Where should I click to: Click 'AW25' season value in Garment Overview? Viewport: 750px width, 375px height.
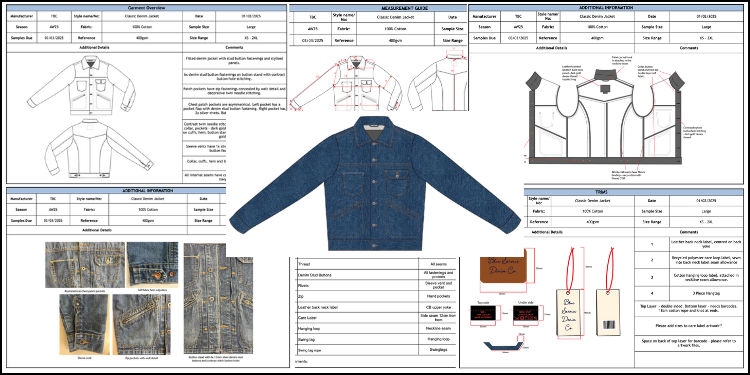click(x=54, y=27)
